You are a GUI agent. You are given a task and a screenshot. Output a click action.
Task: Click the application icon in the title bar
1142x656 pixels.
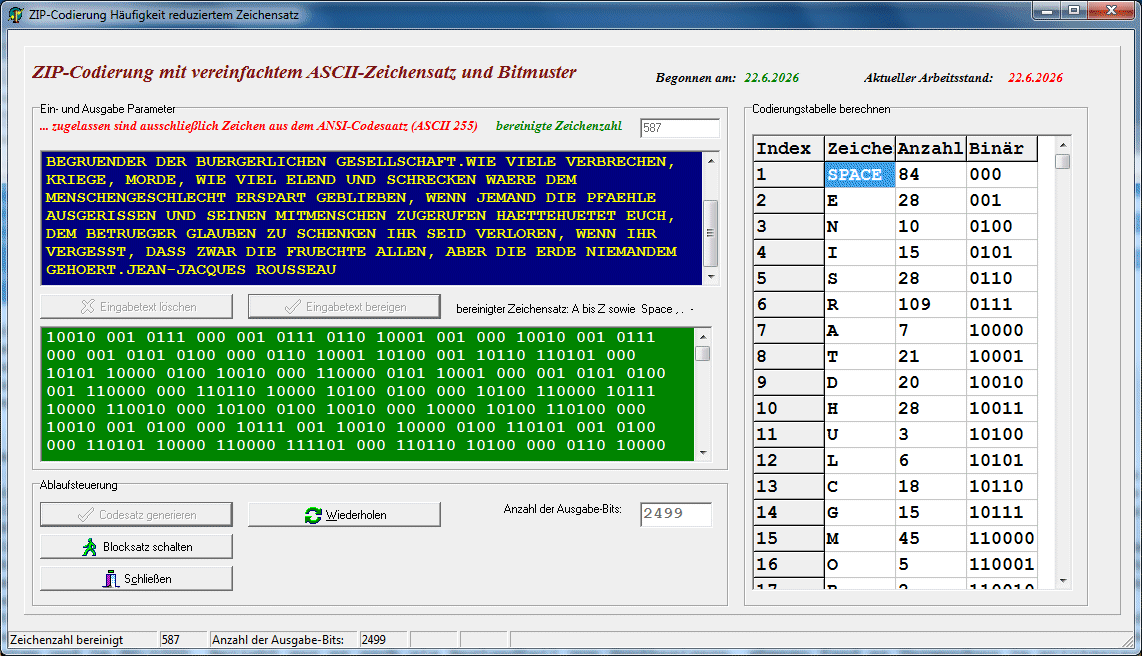[x=15, y=15]
